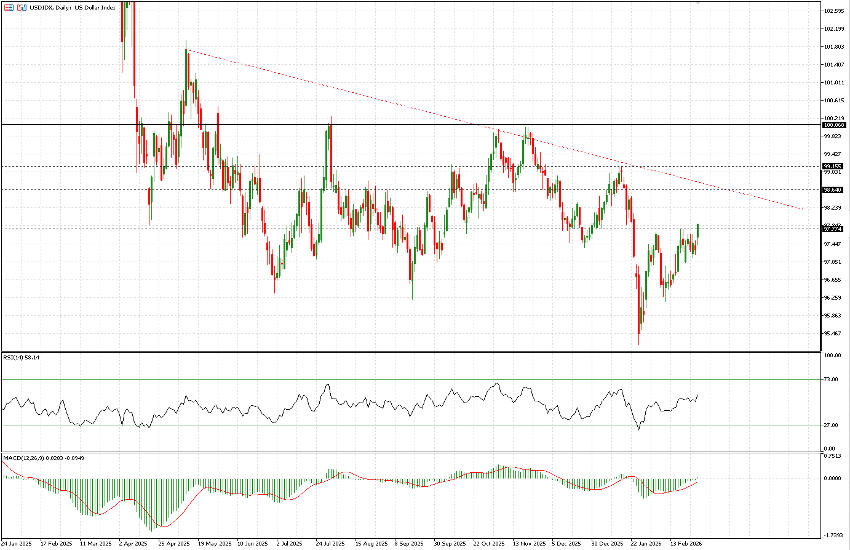
Task: Click the RSI(14) indicator label
Action: [19, 356]
